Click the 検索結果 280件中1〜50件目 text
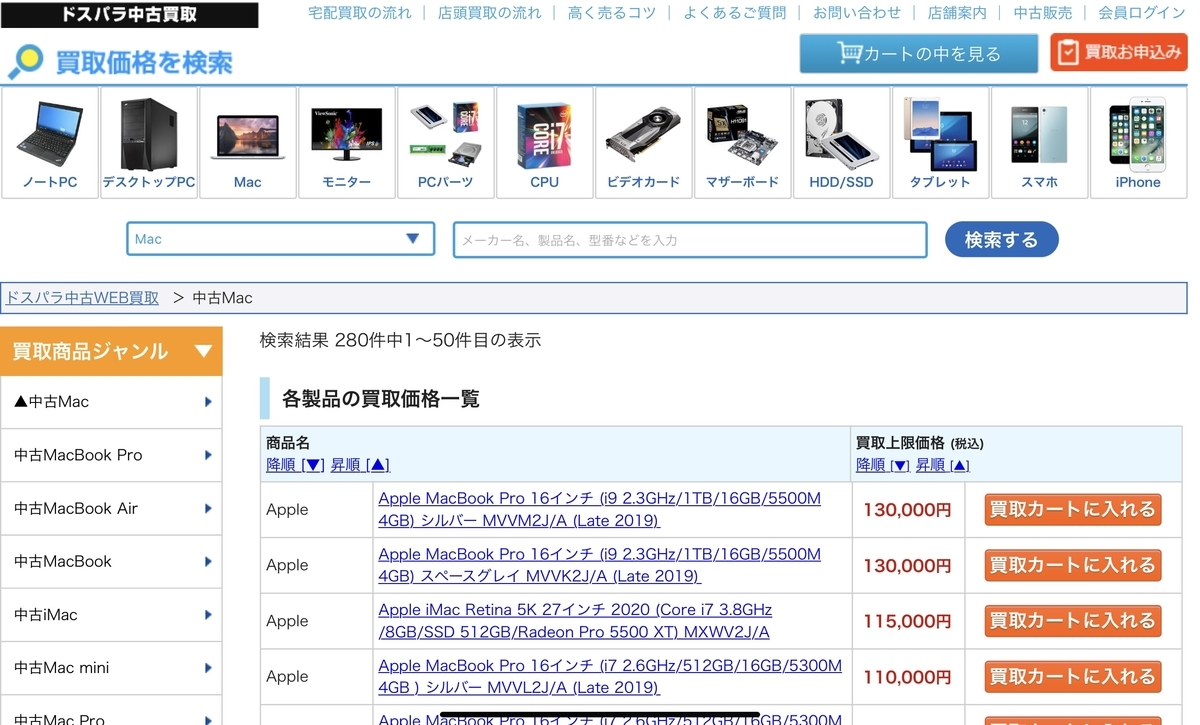This screenshot has height=725, width=1200. tap(400, 340)
